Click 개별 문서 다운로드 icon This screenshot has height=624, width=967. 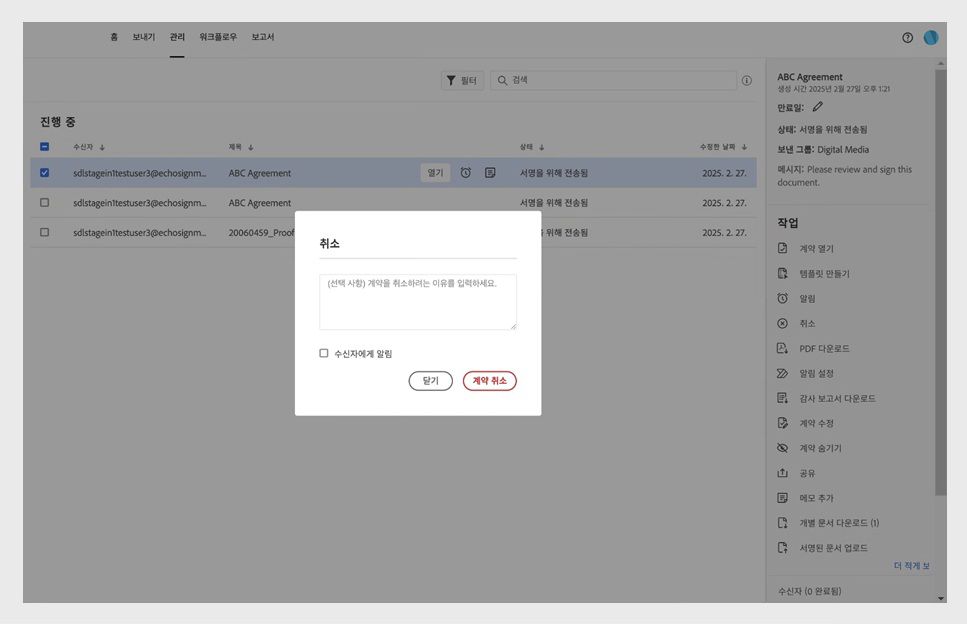[783, 523]
